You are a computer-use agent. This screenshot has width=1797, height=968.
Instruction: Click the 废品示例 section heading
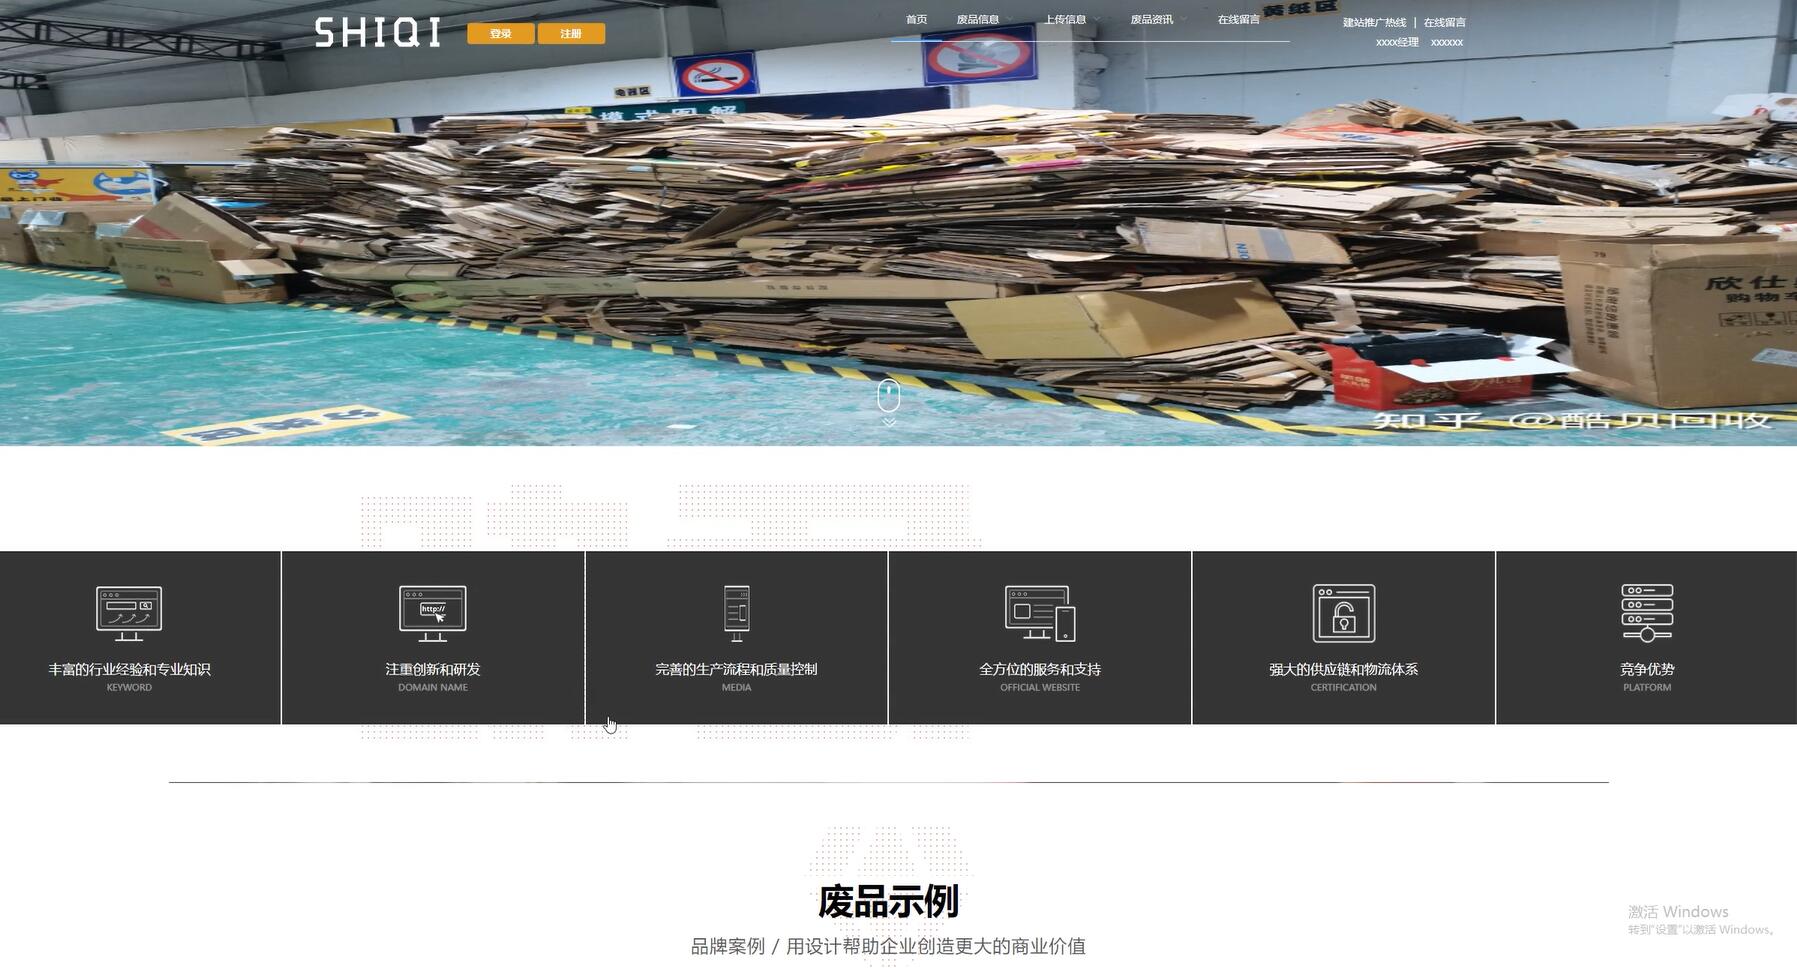[888, 901]
